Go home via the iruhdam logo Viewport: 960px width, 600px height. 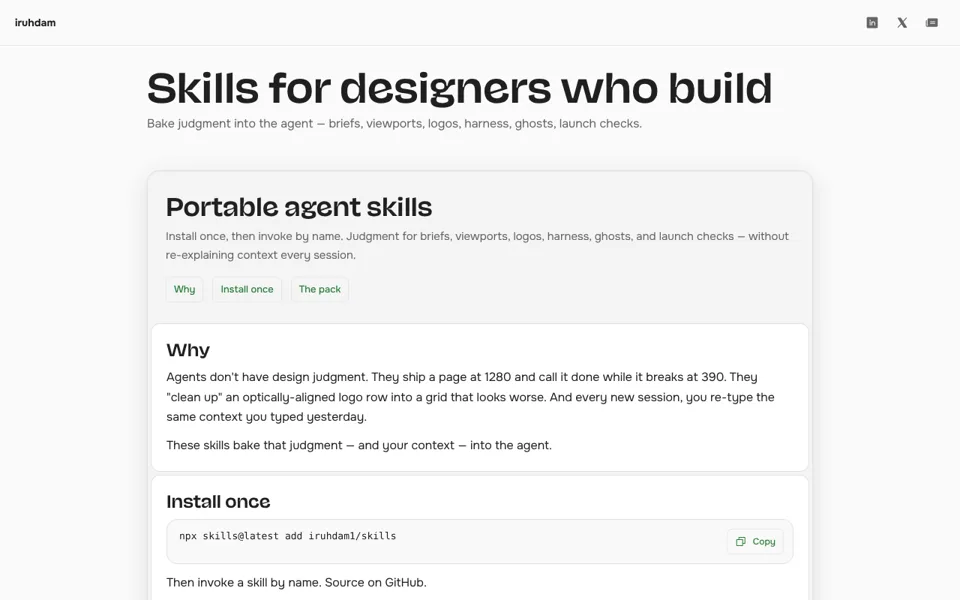36,23
